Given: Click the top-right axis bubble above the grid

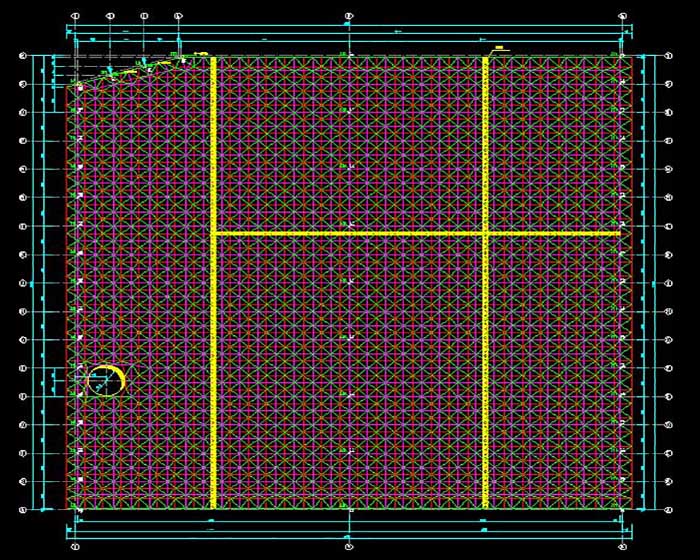Looking at the screenshot, I should coord(622,17).
